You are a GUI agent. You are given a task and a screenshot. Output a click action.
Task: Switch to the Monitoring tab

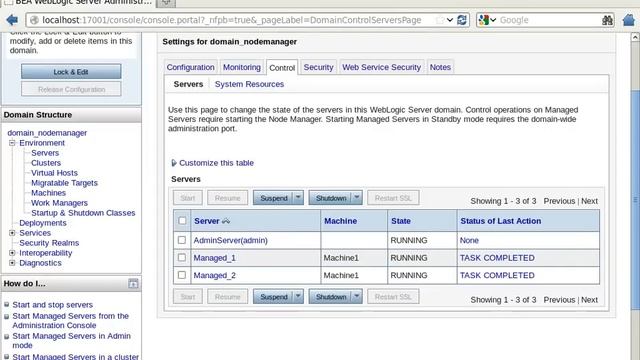242,67
